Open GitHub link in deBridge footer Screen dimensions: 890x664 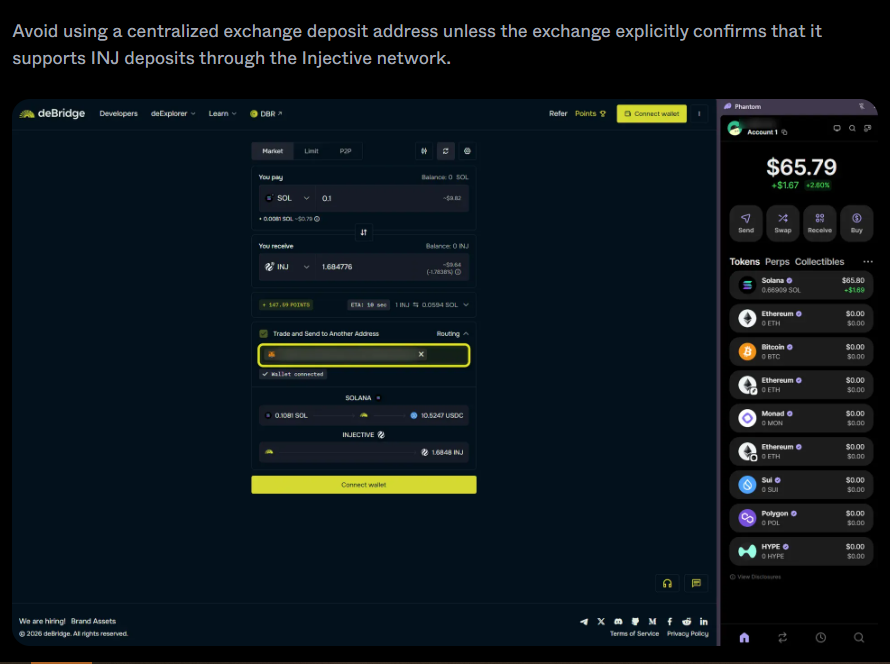[x=635, y=621]
